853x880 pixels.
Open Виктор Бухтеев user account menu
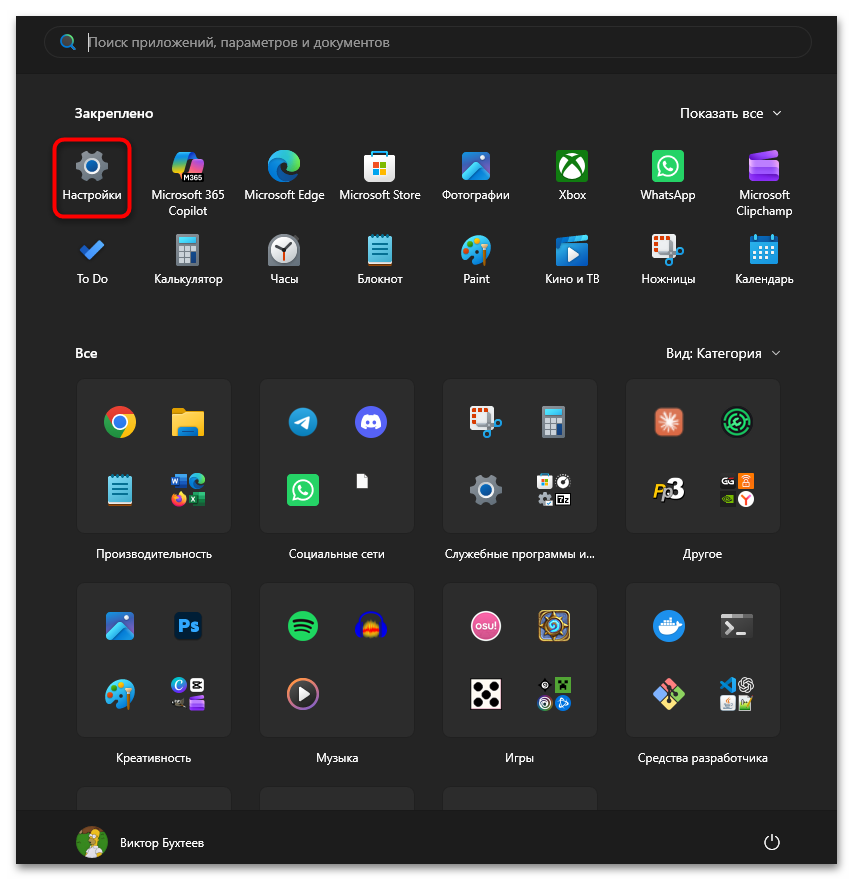point(140,842)
